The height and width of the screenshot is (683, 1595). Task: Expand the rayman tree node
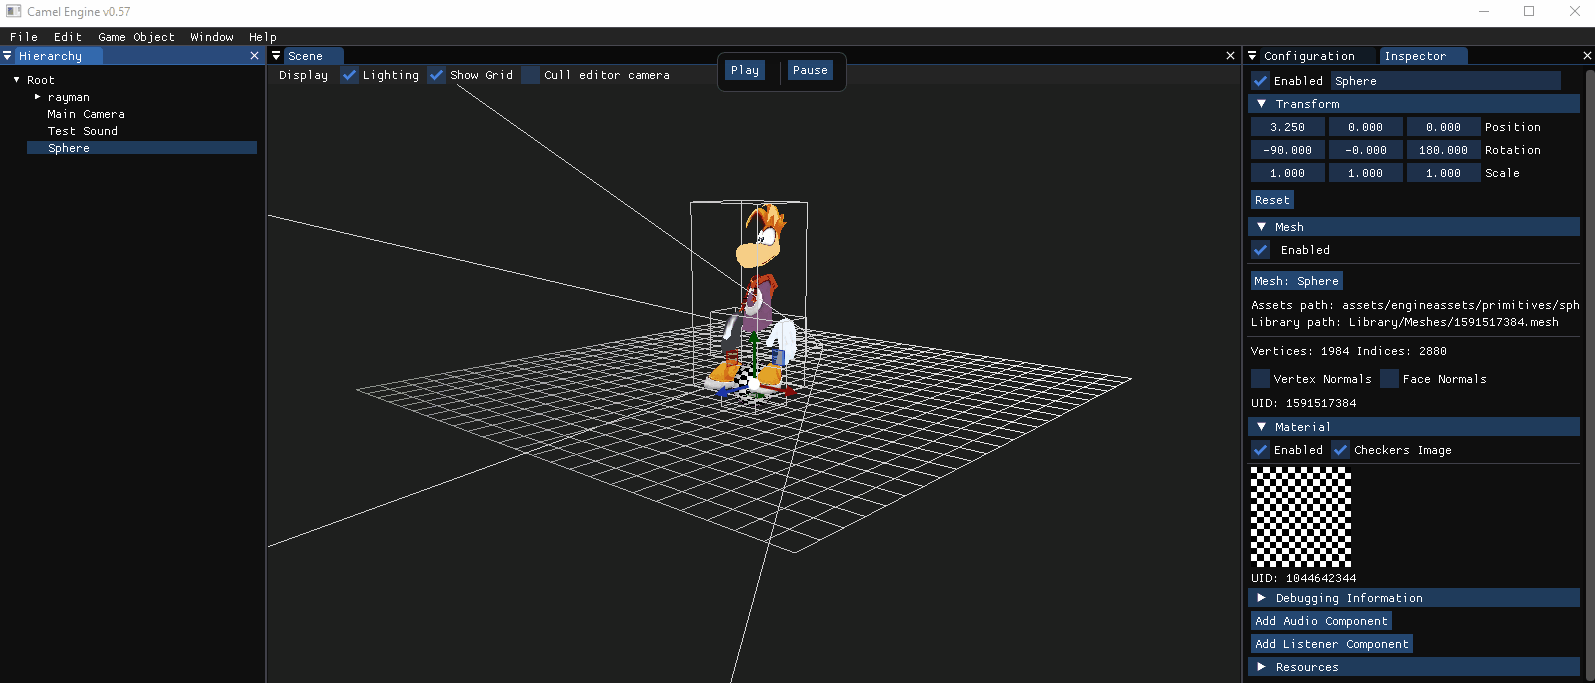[x=38, y=97]
